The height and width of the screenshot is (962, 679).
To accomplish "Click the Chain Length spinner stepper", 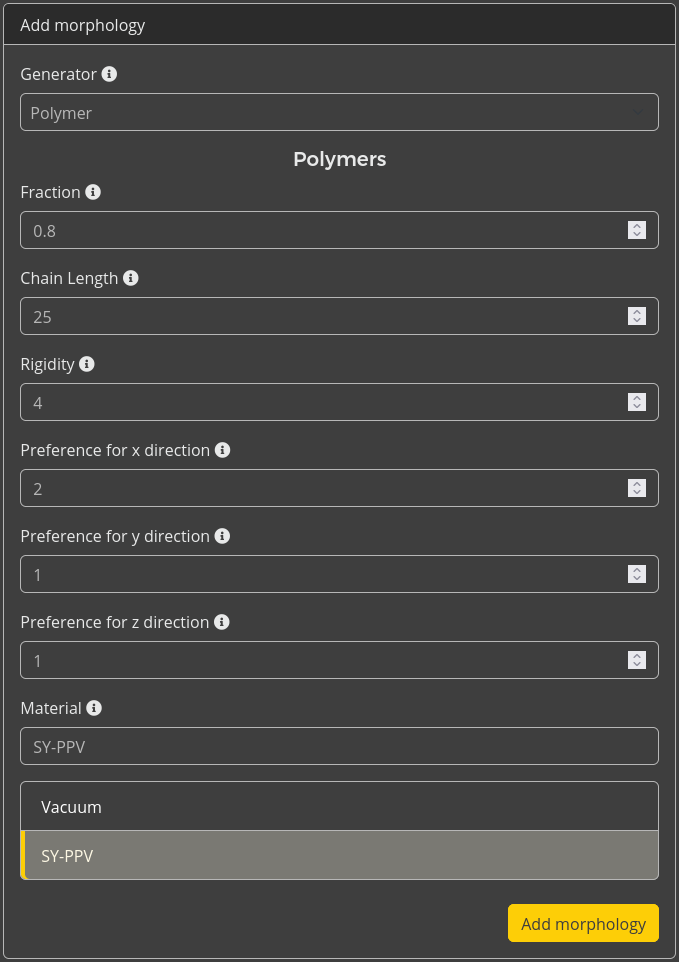I will point(636,316).
